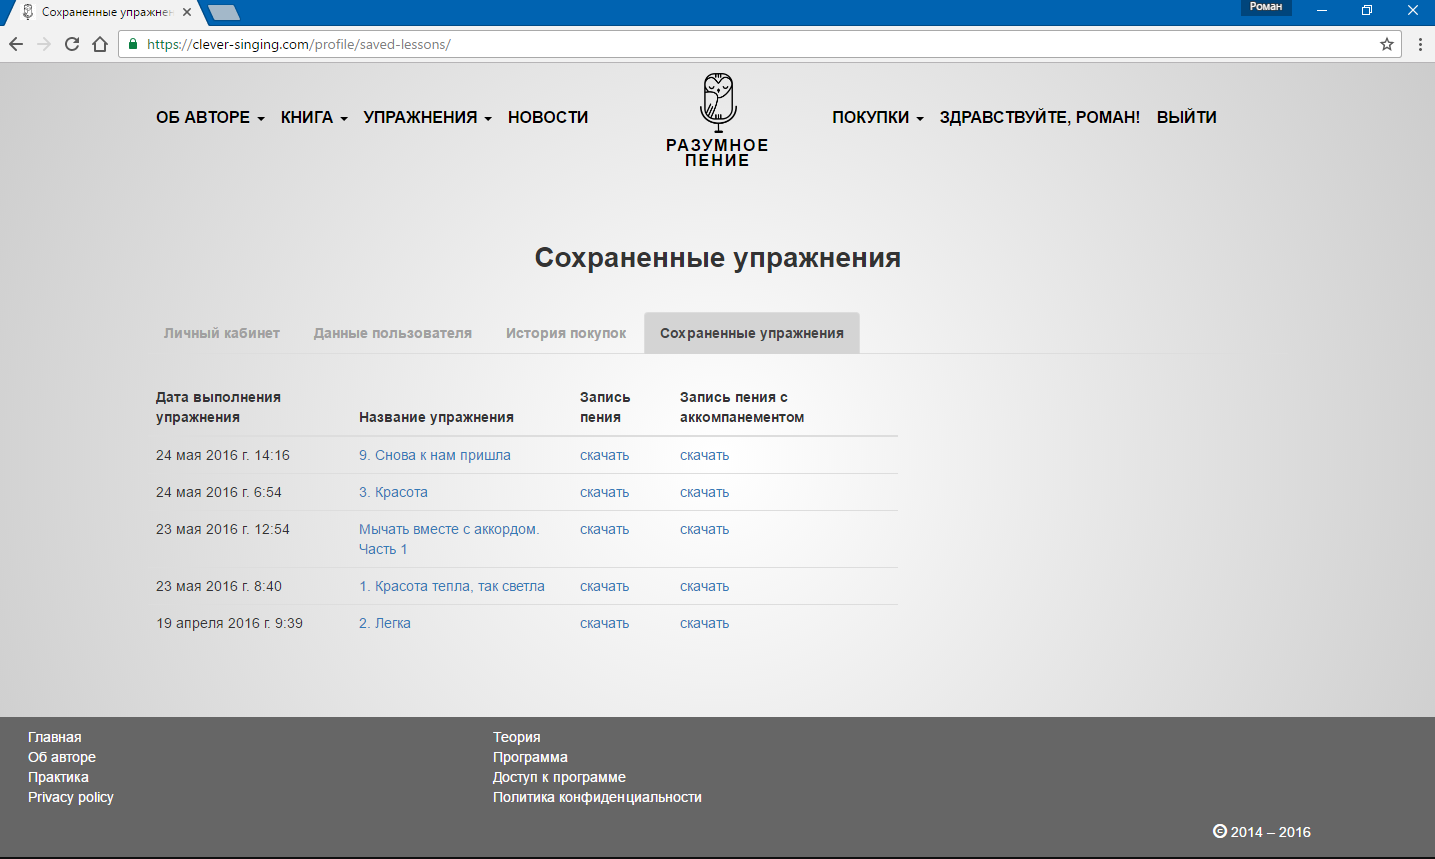This screenshot has width=1435, height=859.
Task: Switch to the Данные пользователя tab
Action: 393,333
